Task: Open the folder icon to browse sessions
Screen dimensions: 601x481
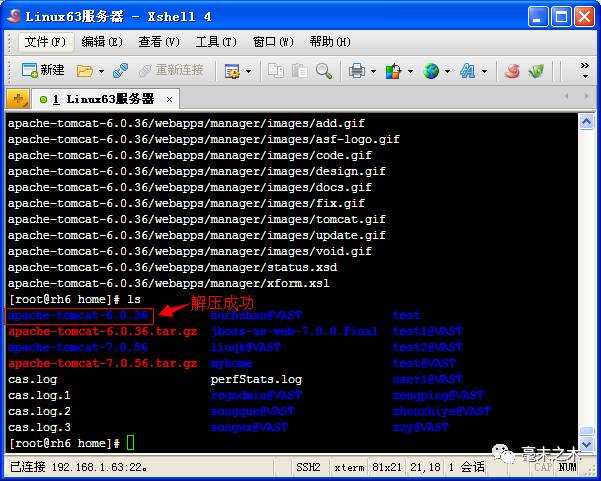Action: click(x=85, y=71)
